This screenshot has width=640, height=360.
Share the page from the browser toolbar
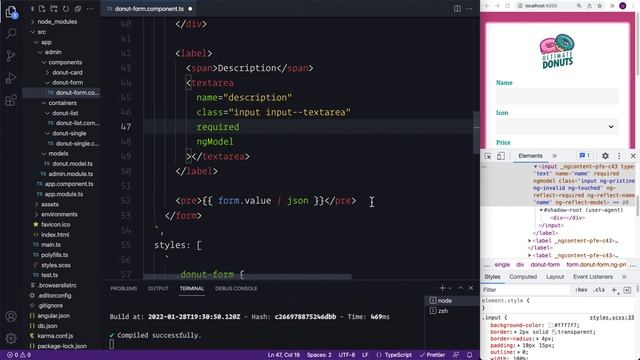pos(589,6)
